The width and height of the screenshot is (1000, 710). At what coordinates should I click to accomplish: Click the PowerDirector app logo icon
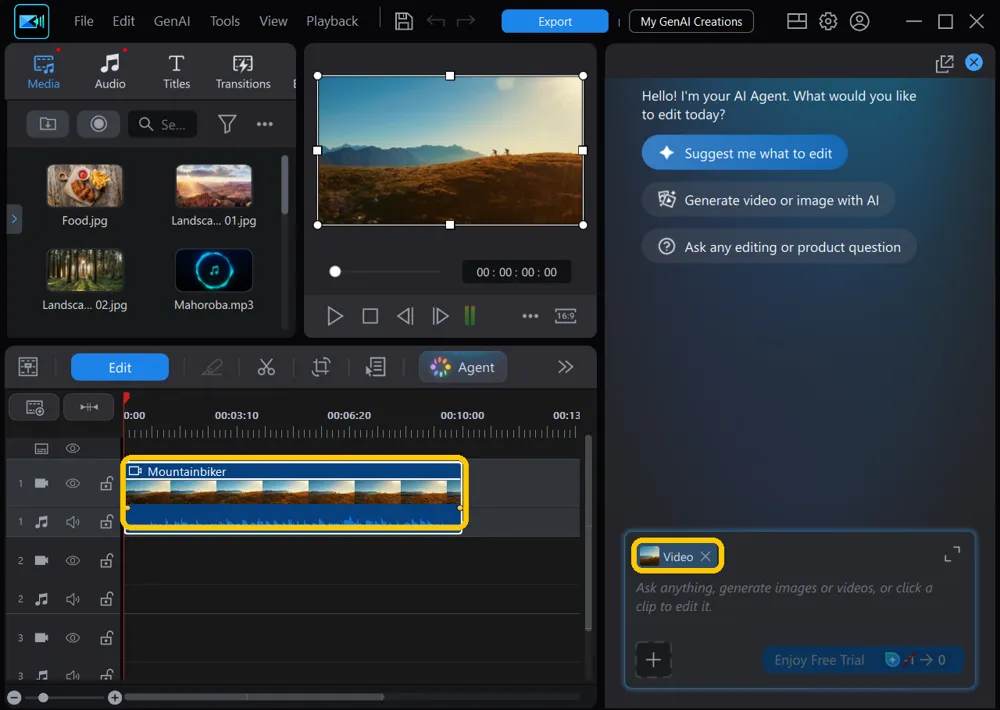tap(31, 21)
